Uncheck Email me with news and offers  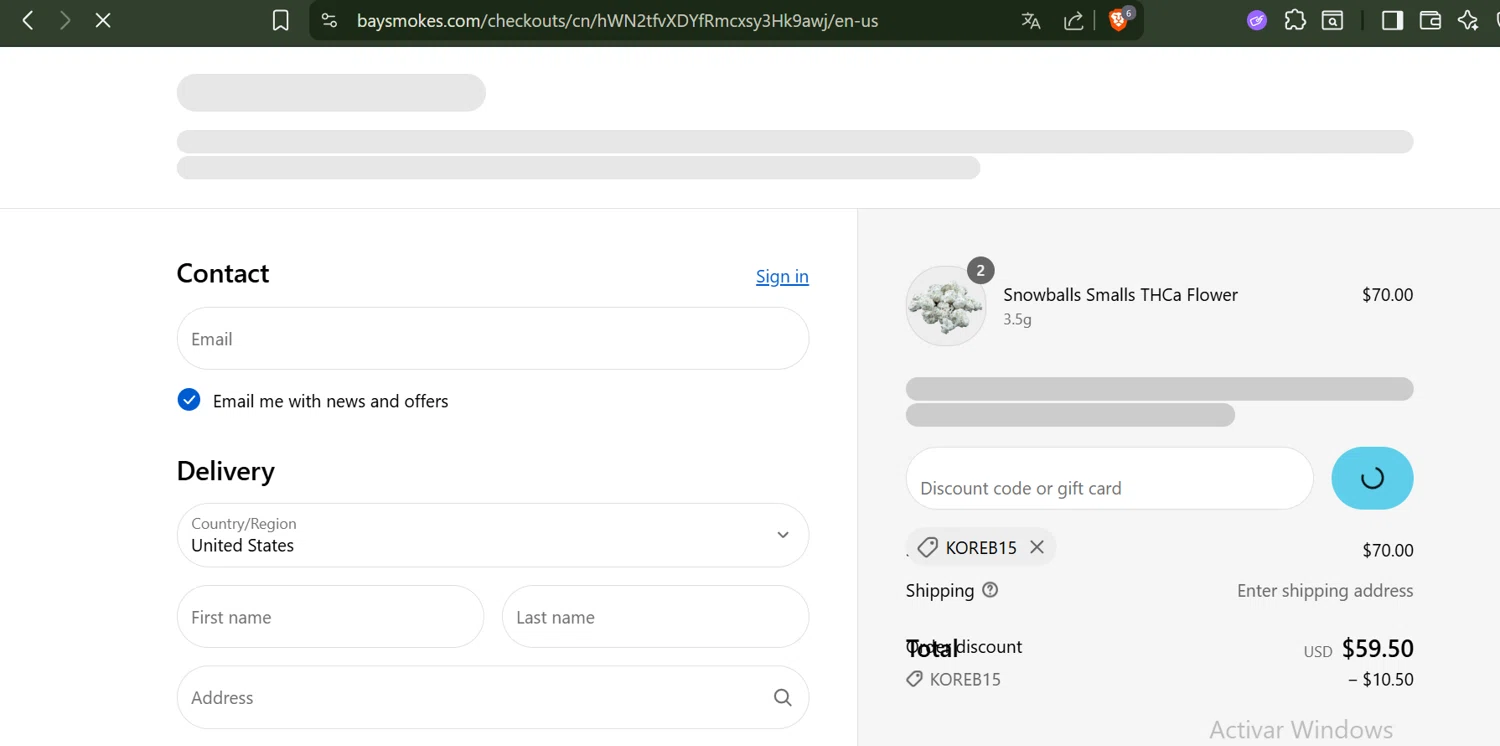click(189, 401)
